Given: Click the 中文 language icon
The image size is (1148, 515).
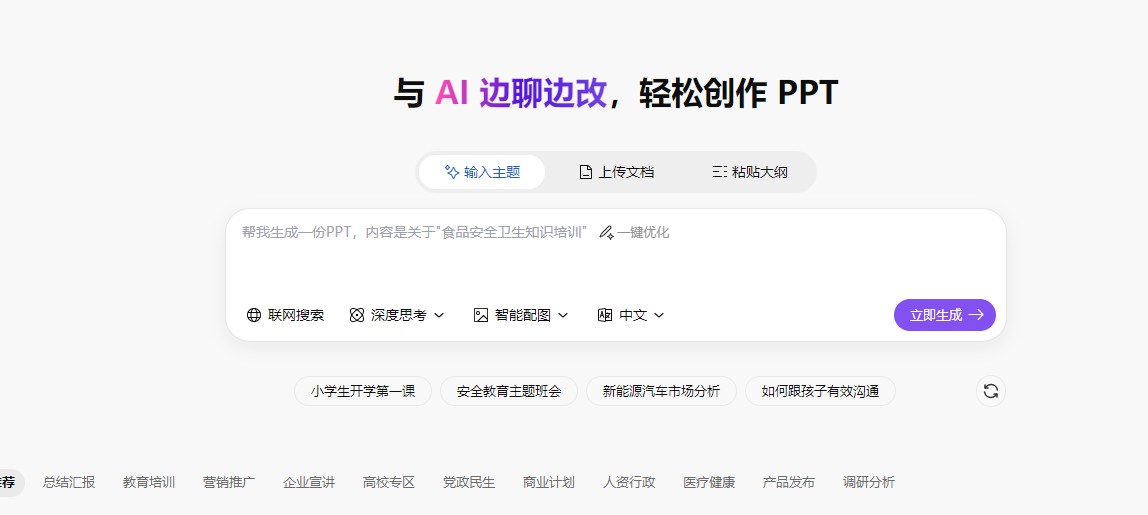Looking at the screenshot, I should [605, 315].
